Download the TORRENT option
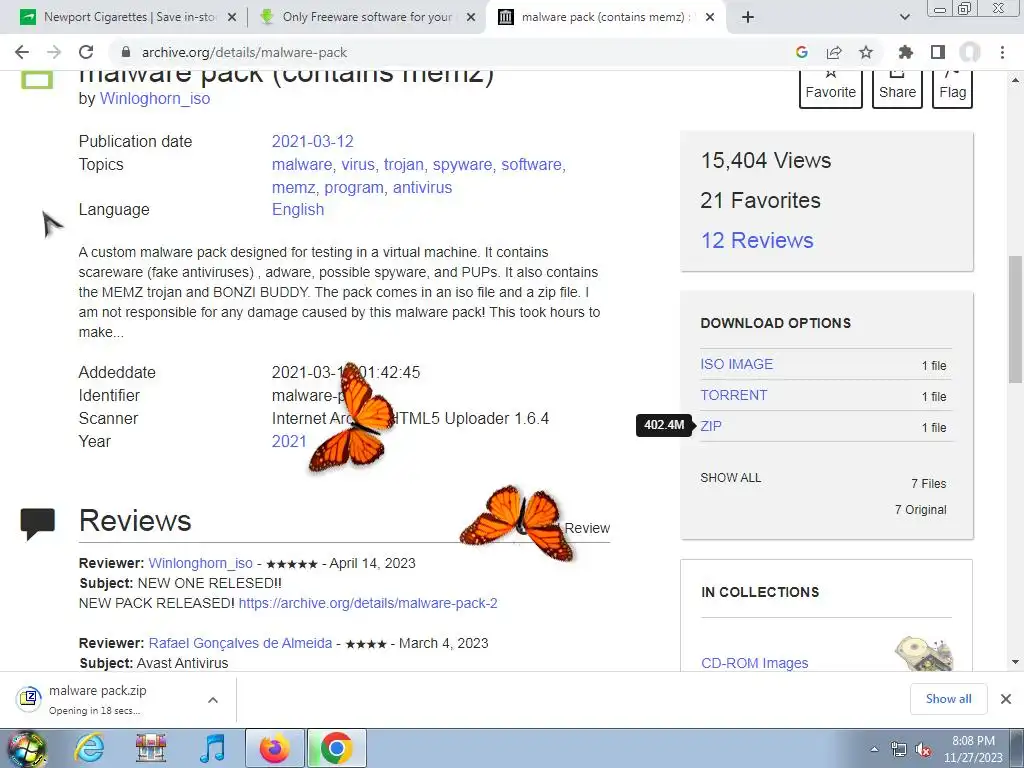The width and height of the screenshot is (1024, 768). coord(734,395)
